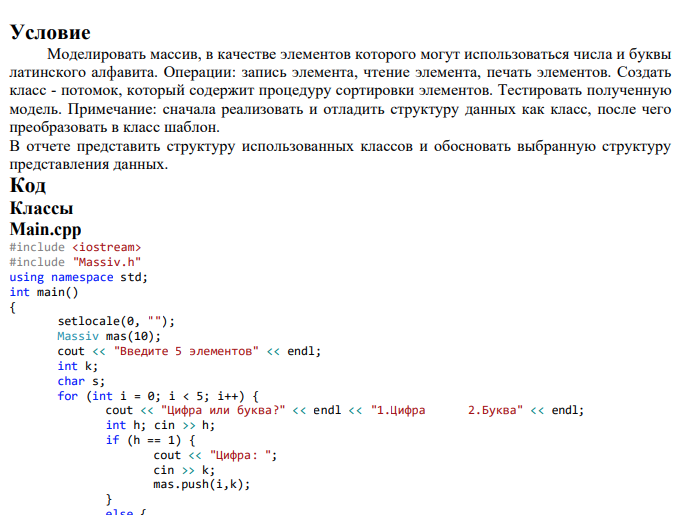Viewport: 690px width, 515px height.
Task: Click the "Massiv.h" include string
Action: [x=106, y=262]
